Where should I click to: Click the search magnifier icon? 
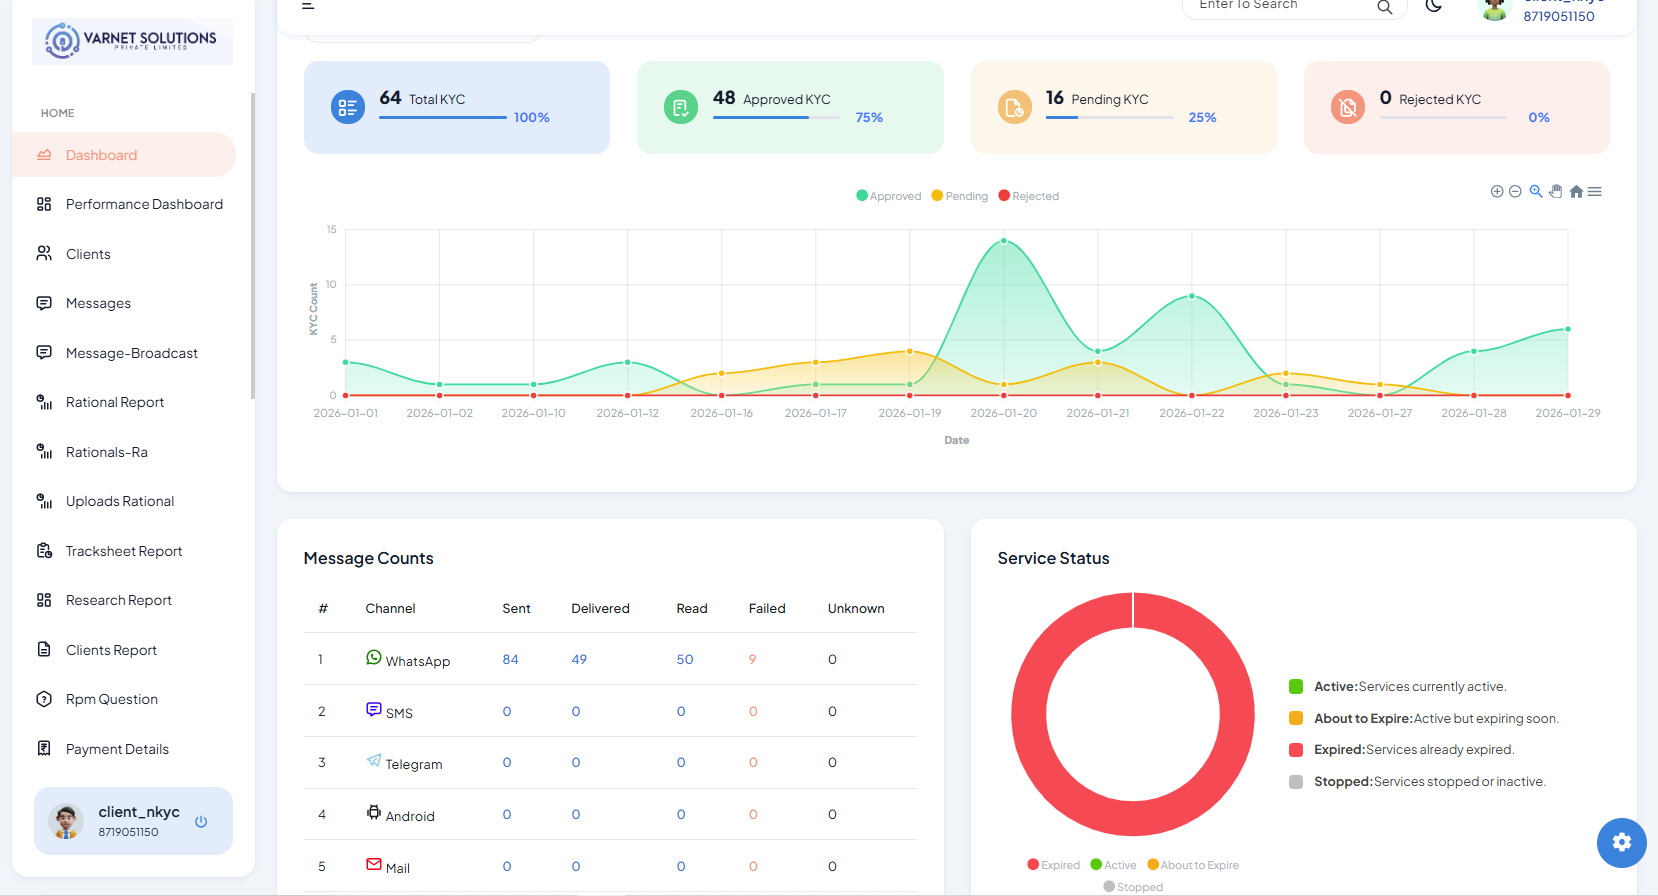[1385, 7]
